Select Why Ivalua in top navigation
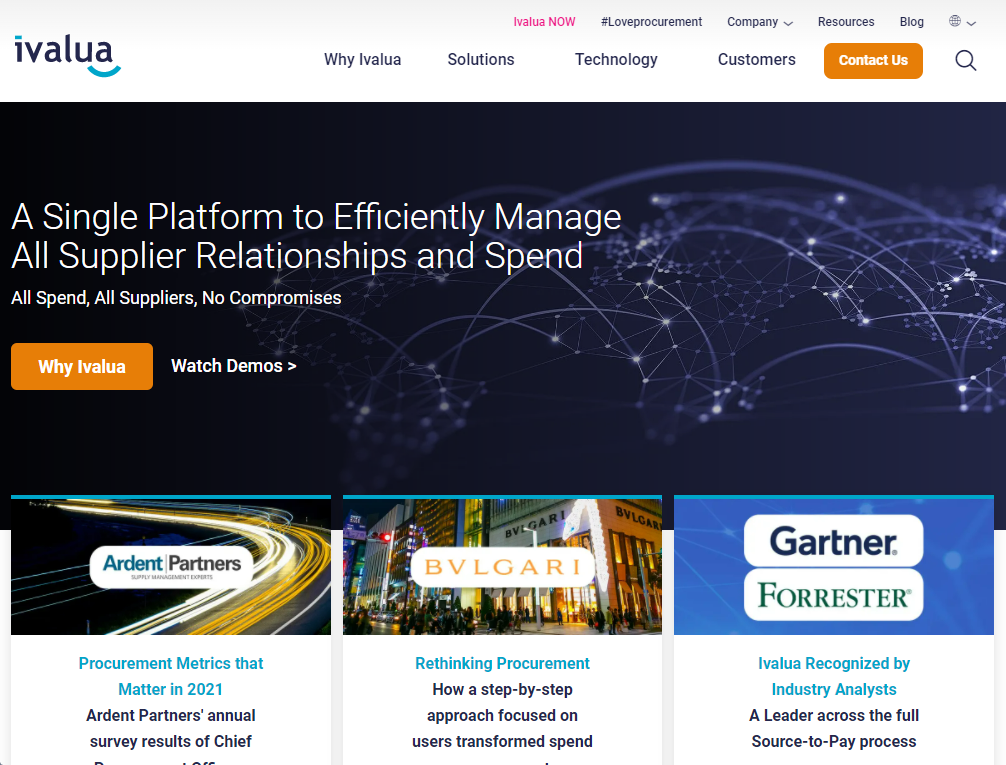This screenshot has height=765, width=1006. pos(362,60)
